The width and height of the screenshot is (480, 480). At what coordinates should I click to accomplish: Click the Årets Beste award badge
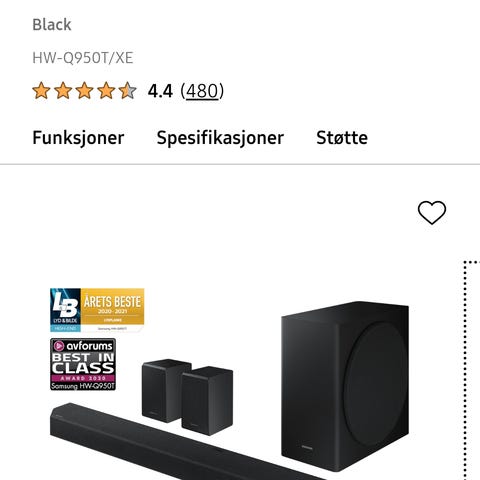point(97,310)
